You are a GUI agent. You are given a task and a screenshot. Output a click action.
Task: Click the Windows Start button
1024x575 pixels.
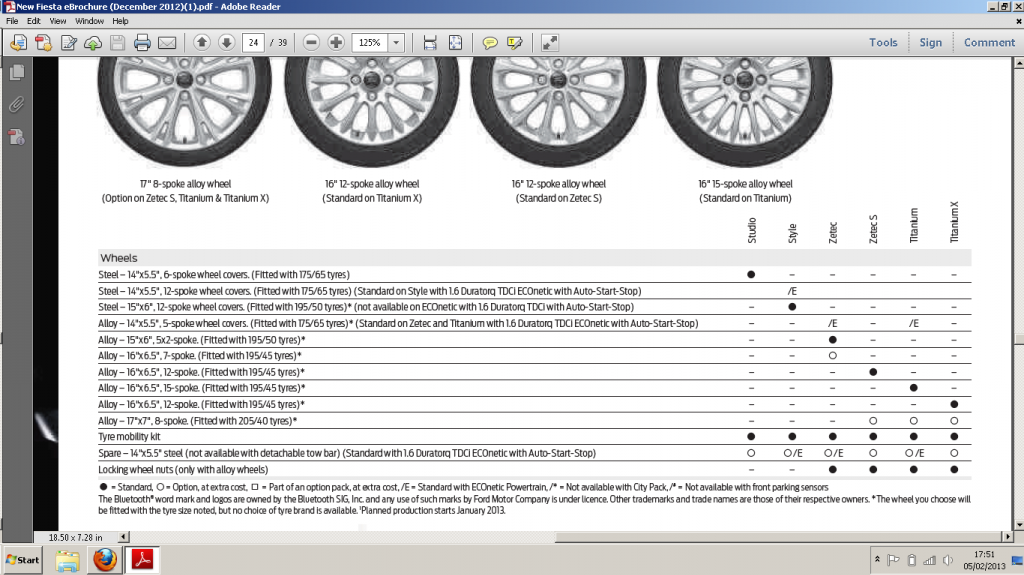click(x=22, y=560)
